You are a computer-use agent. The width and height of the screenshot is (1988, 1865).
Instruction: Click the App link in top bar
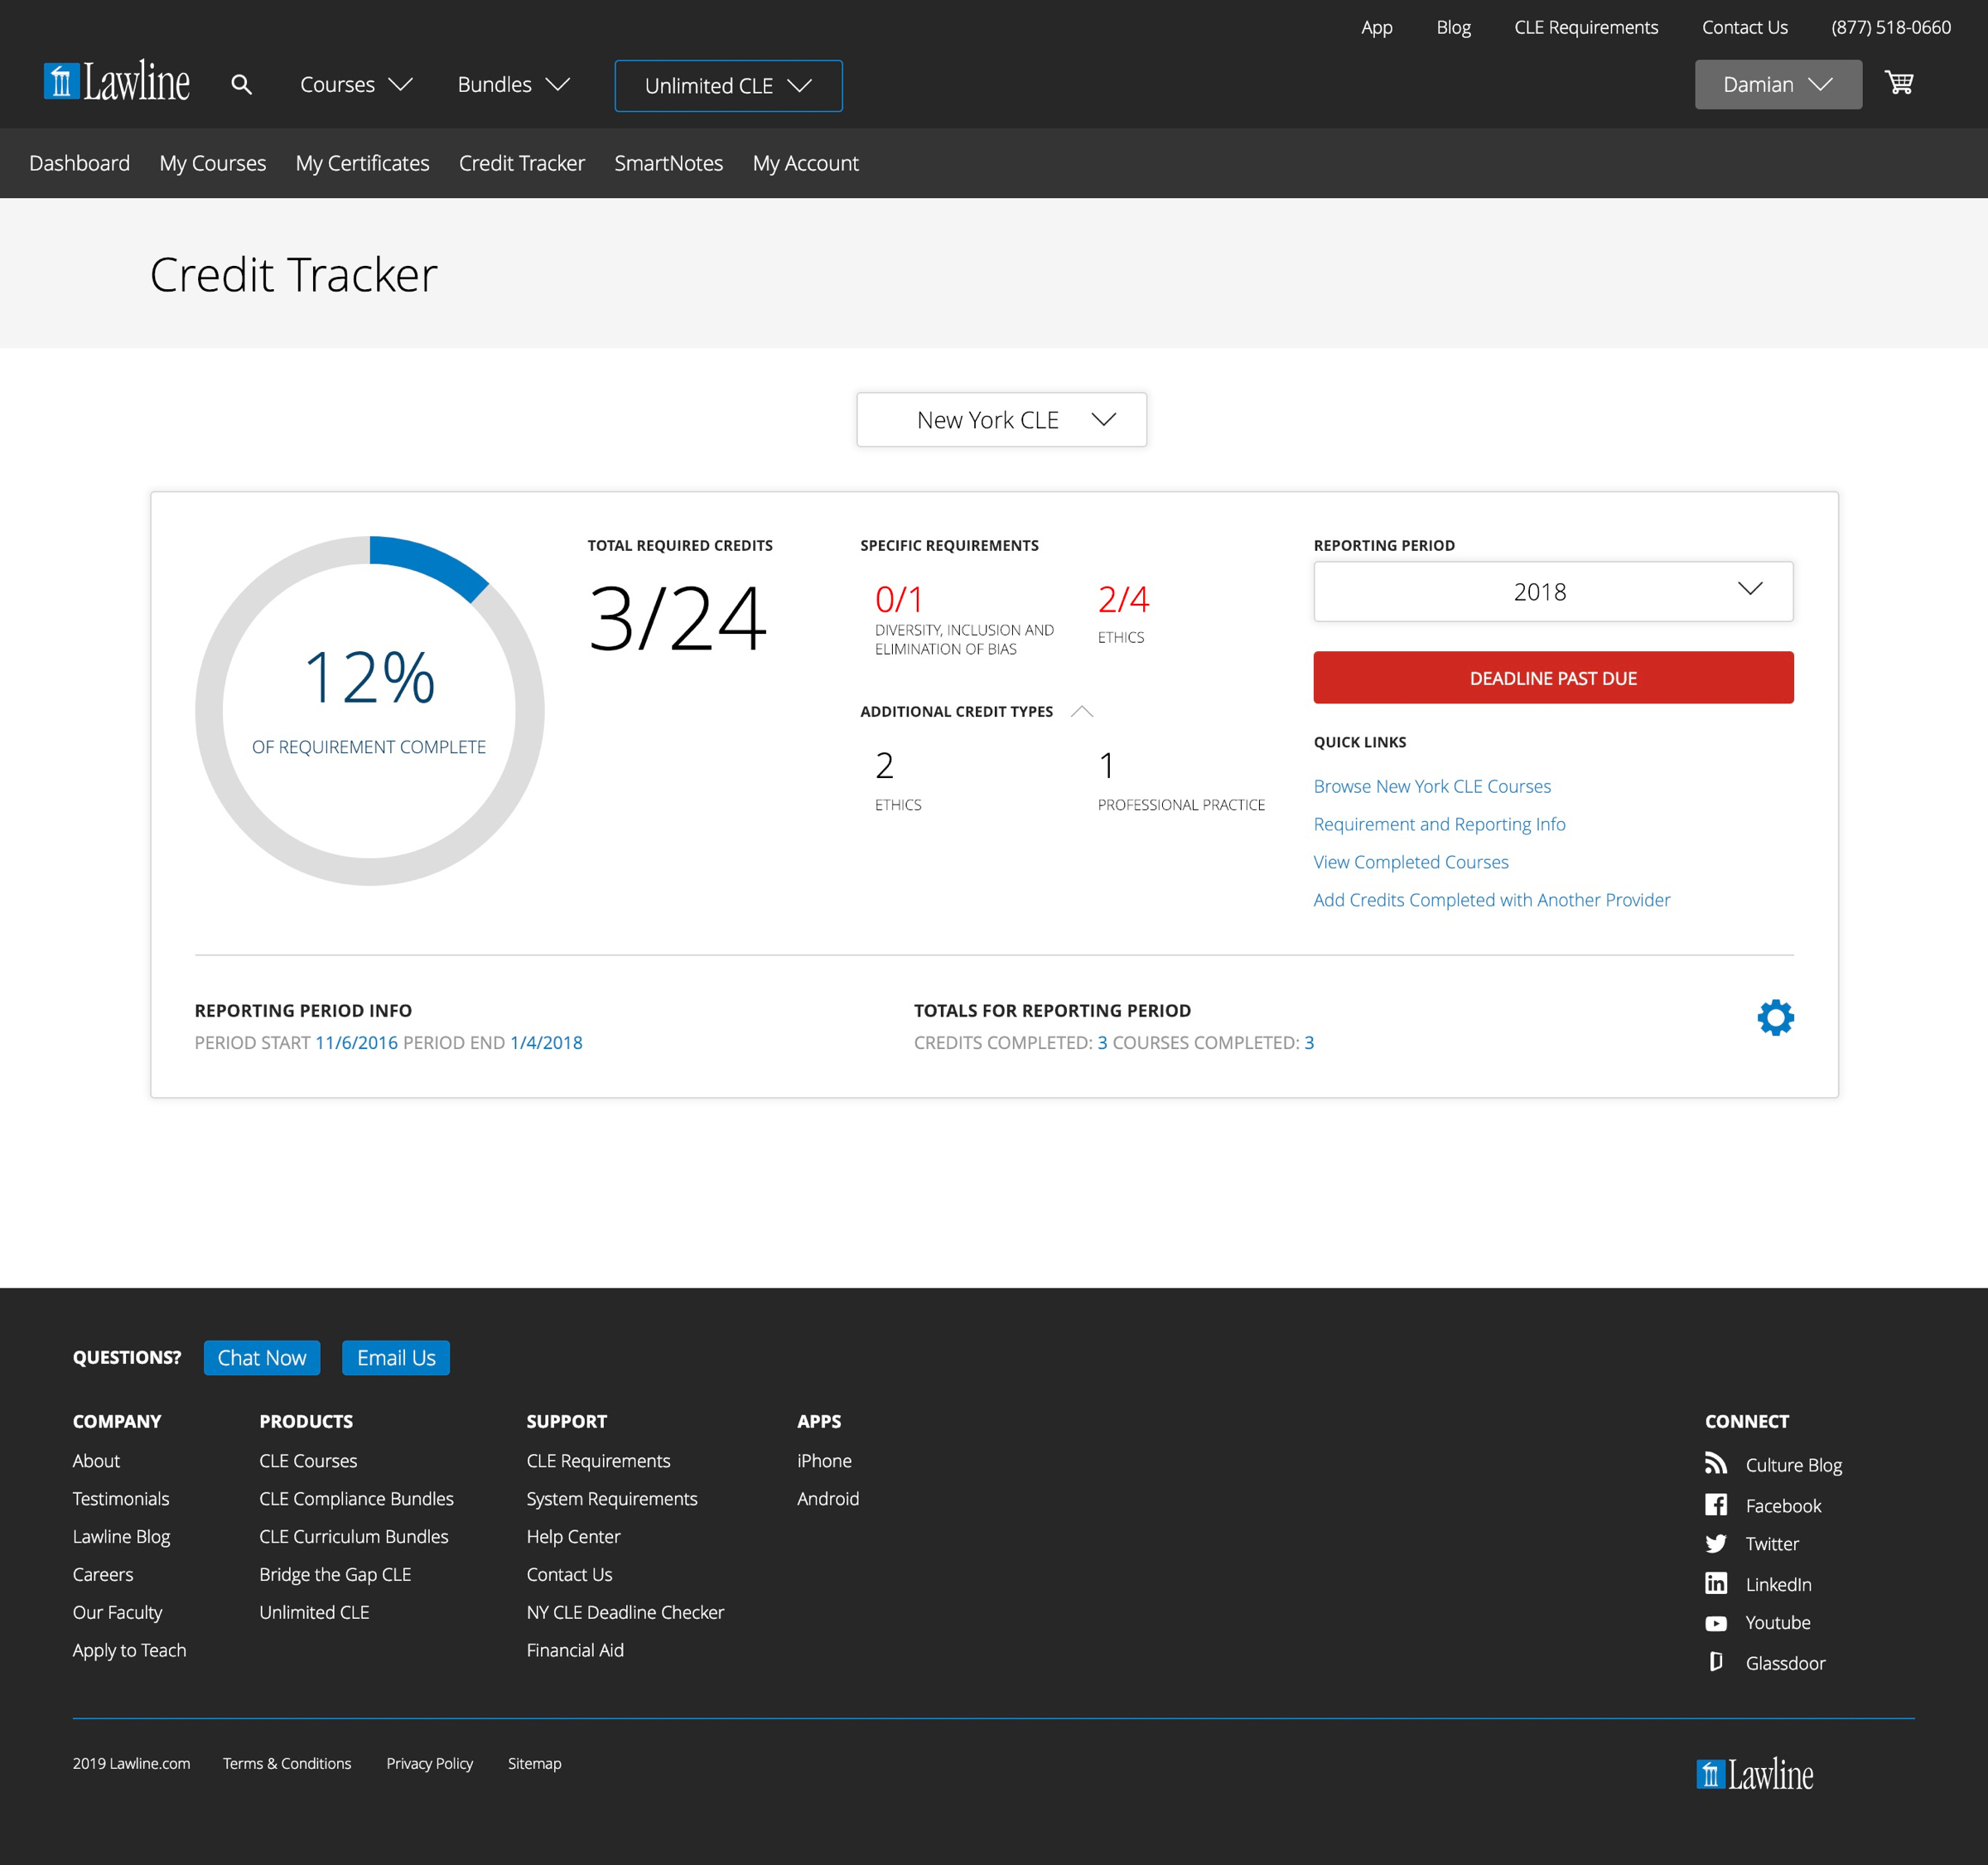click(1376, 27)
